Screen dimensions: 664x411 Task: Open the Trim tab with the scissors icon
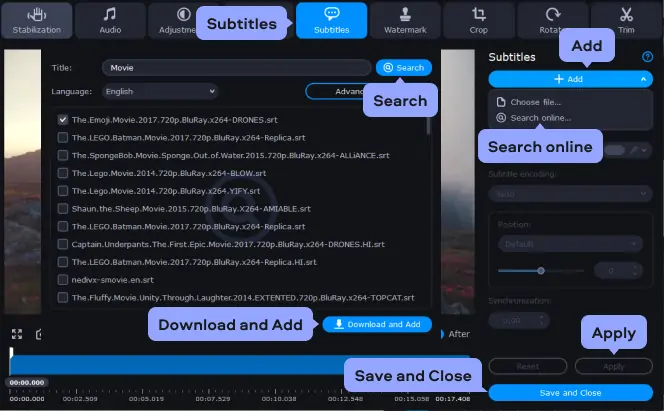627,21
